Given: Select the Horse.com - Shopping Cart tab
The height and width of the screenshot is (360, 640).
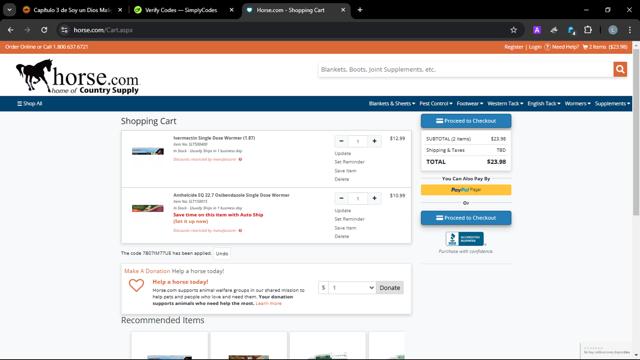Looking at the screenshot, I should pyautogui.click(x=291, y=10).
